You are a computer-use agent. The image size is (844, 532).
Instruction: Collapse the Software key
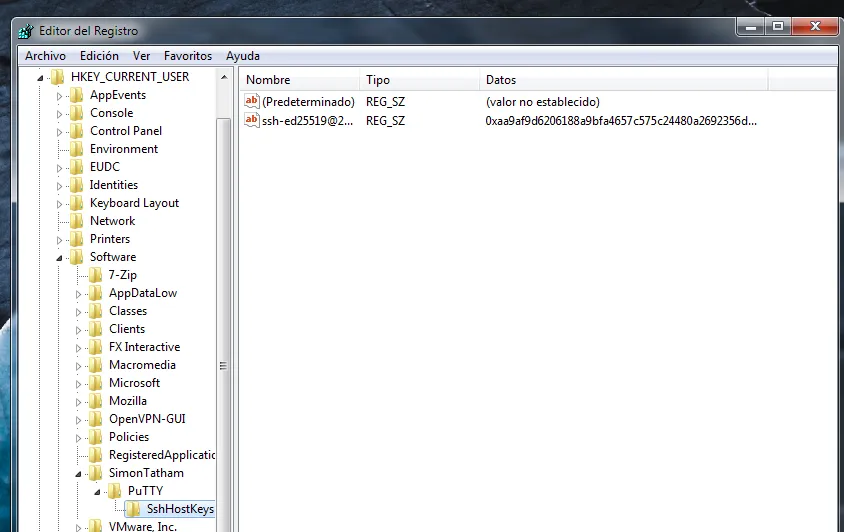coord(59,258)
